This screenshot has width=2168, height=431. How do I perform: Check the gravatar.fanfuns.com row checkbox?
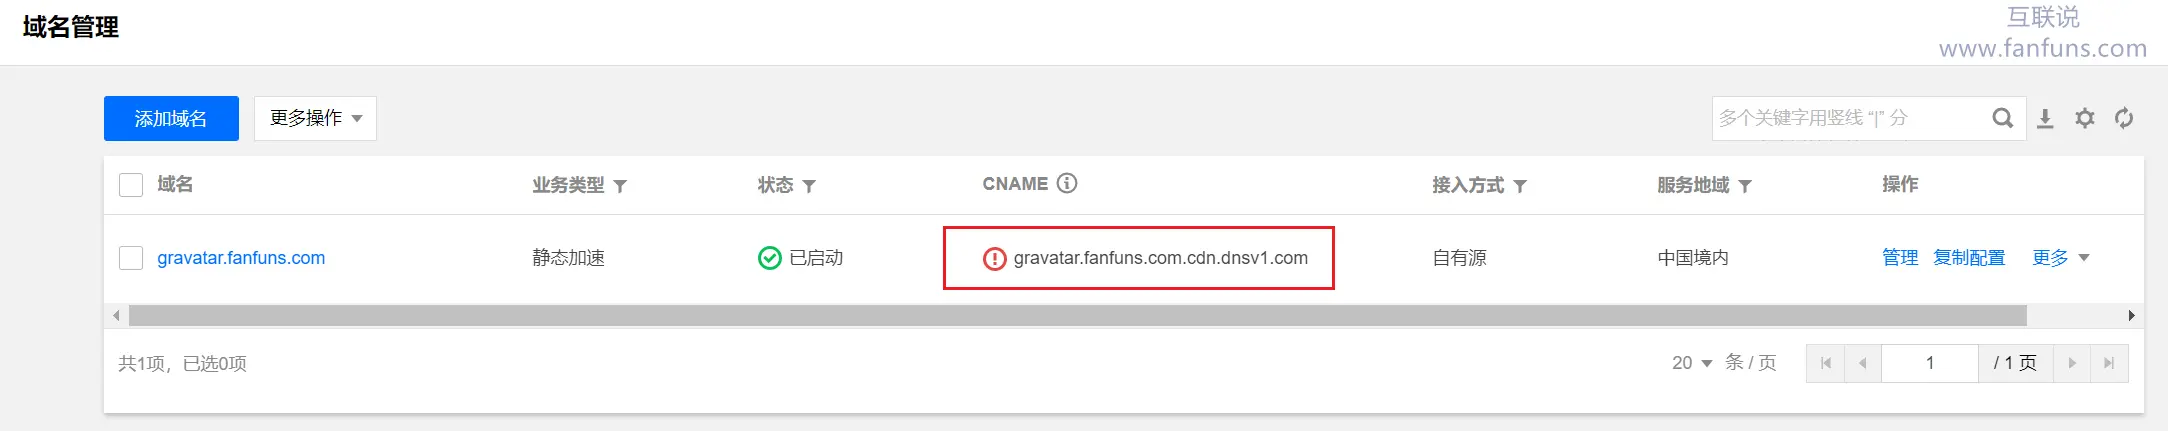coord(131,258)
